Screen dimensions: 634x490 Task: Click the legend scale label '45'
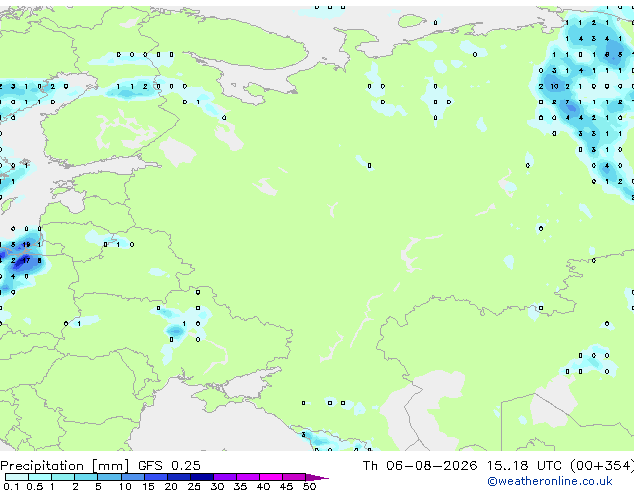(287, 486)
